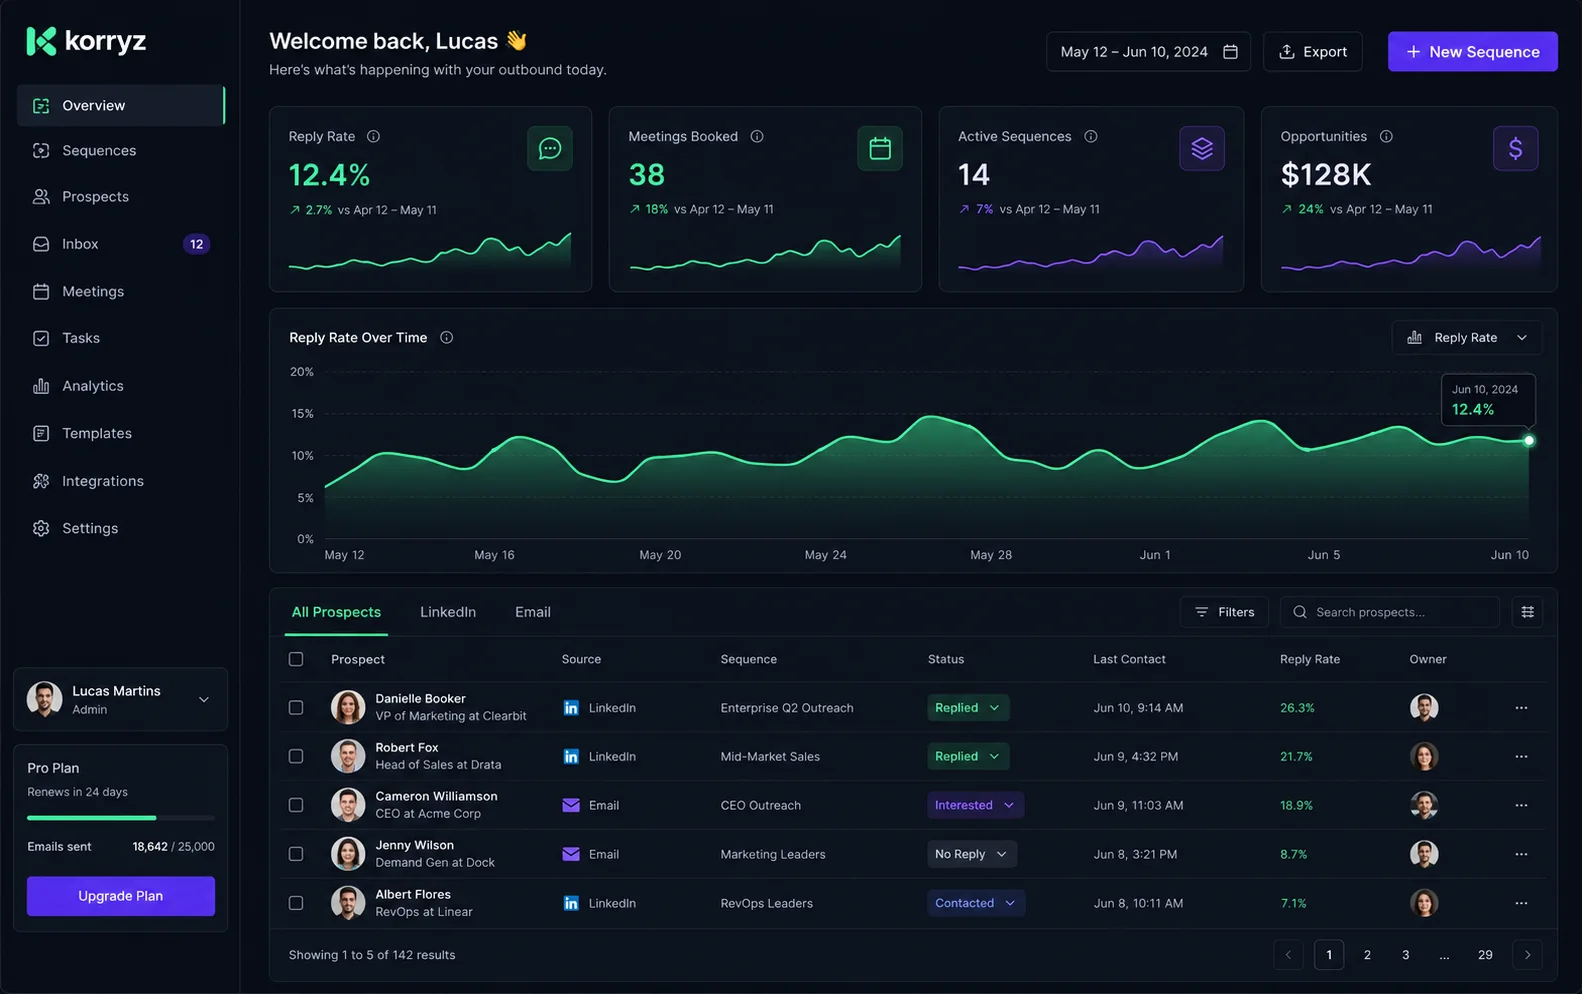Click info icon beside Reply Rate Over Time
Image resolution: width=1582 pixels, height=994 pixels.
pos(447,337)
